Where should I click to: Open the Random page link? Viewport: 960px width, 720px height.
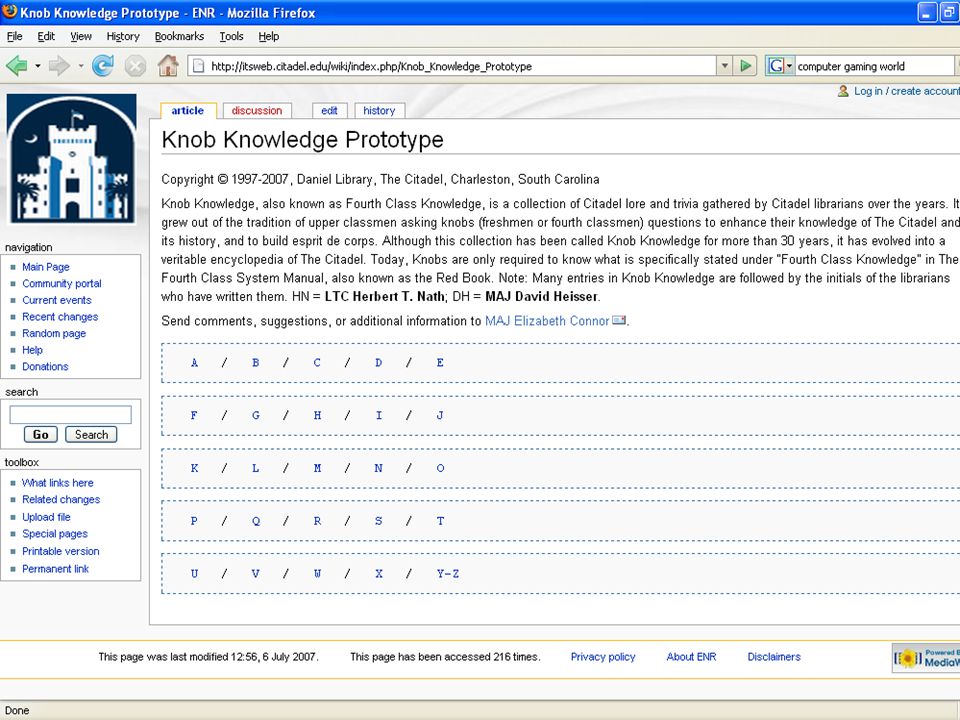(x=54, y=333)
